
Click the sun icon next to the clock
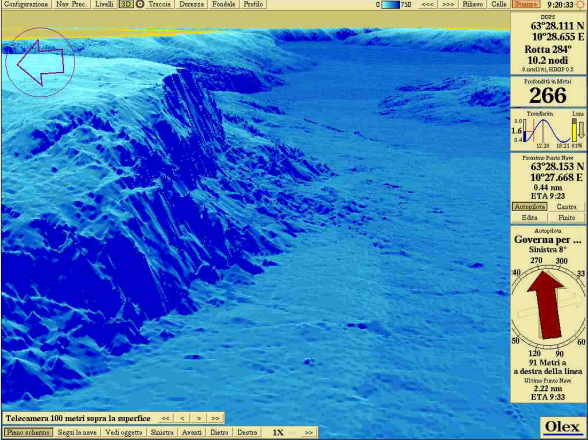(x=581, y=5)
